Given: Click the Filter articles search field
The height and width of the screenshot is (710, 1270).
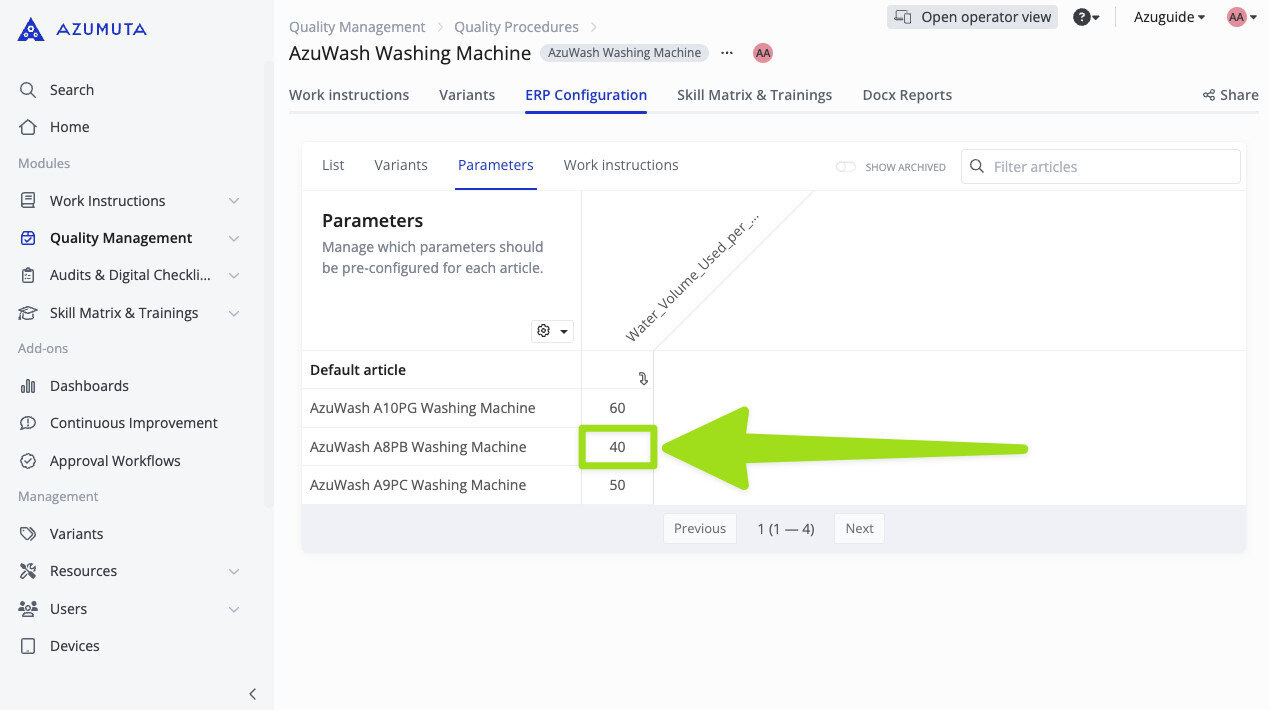Looking at the screenshot, I should click(x=1100, y=166).
